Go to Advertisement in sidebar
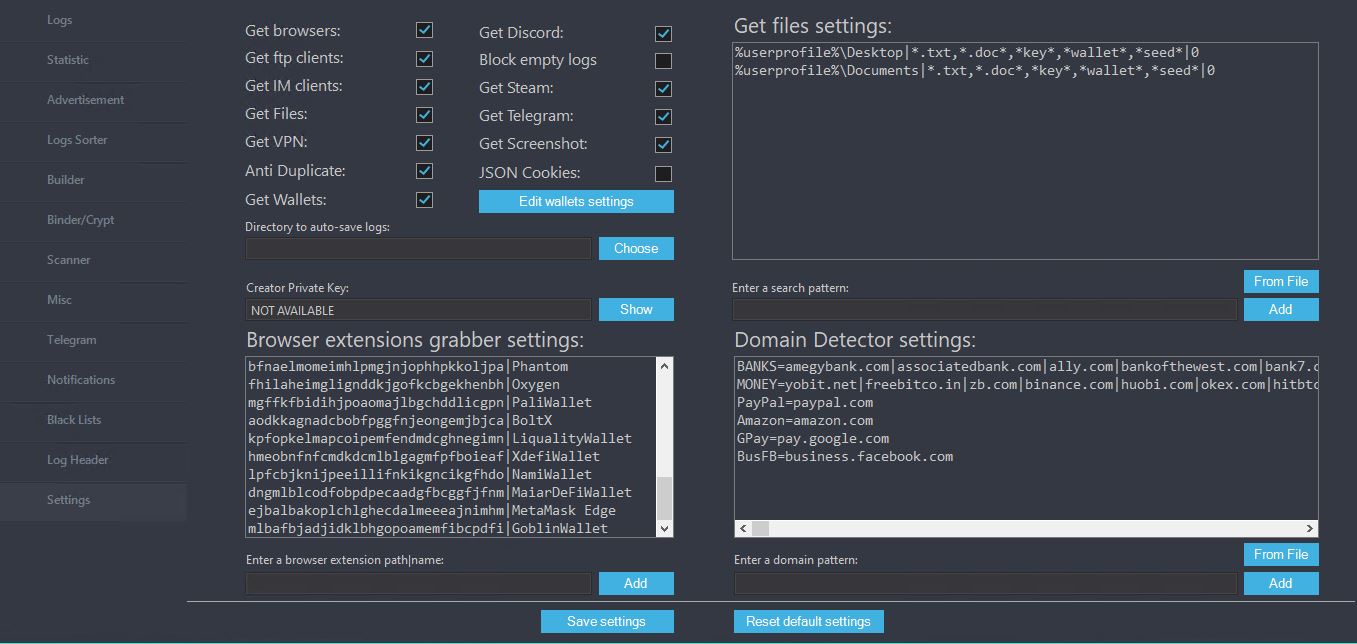Image resolution: width=1357 pixels, height=644 pixels. pos(93,100)
